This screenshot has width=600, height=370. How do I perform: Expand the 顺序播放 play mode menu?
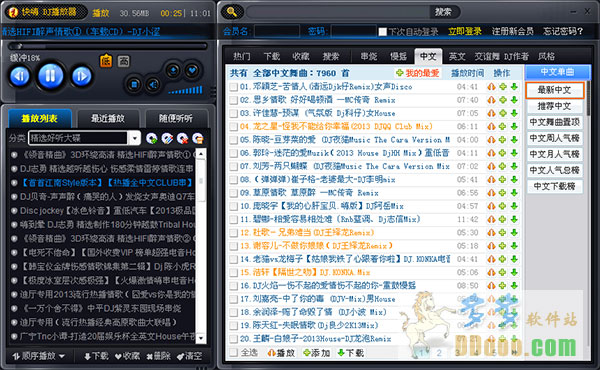[x=38, y=356]
